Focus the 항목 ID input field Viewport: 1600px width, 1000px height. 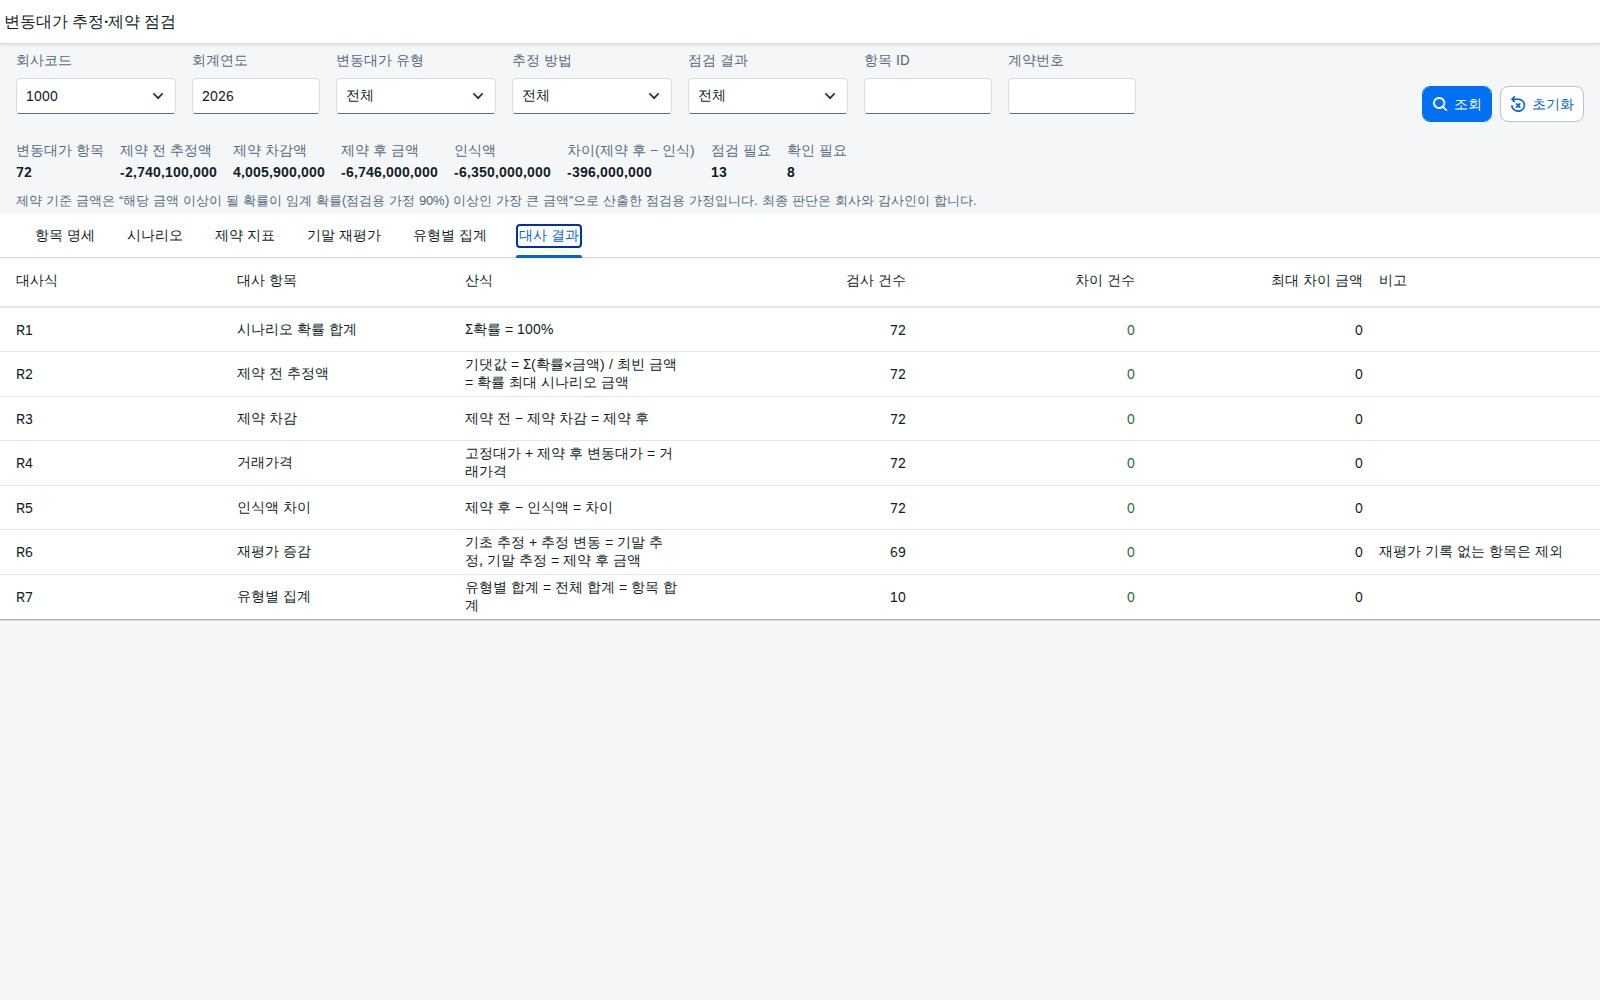pyautogui.click(x=928, y=96)
